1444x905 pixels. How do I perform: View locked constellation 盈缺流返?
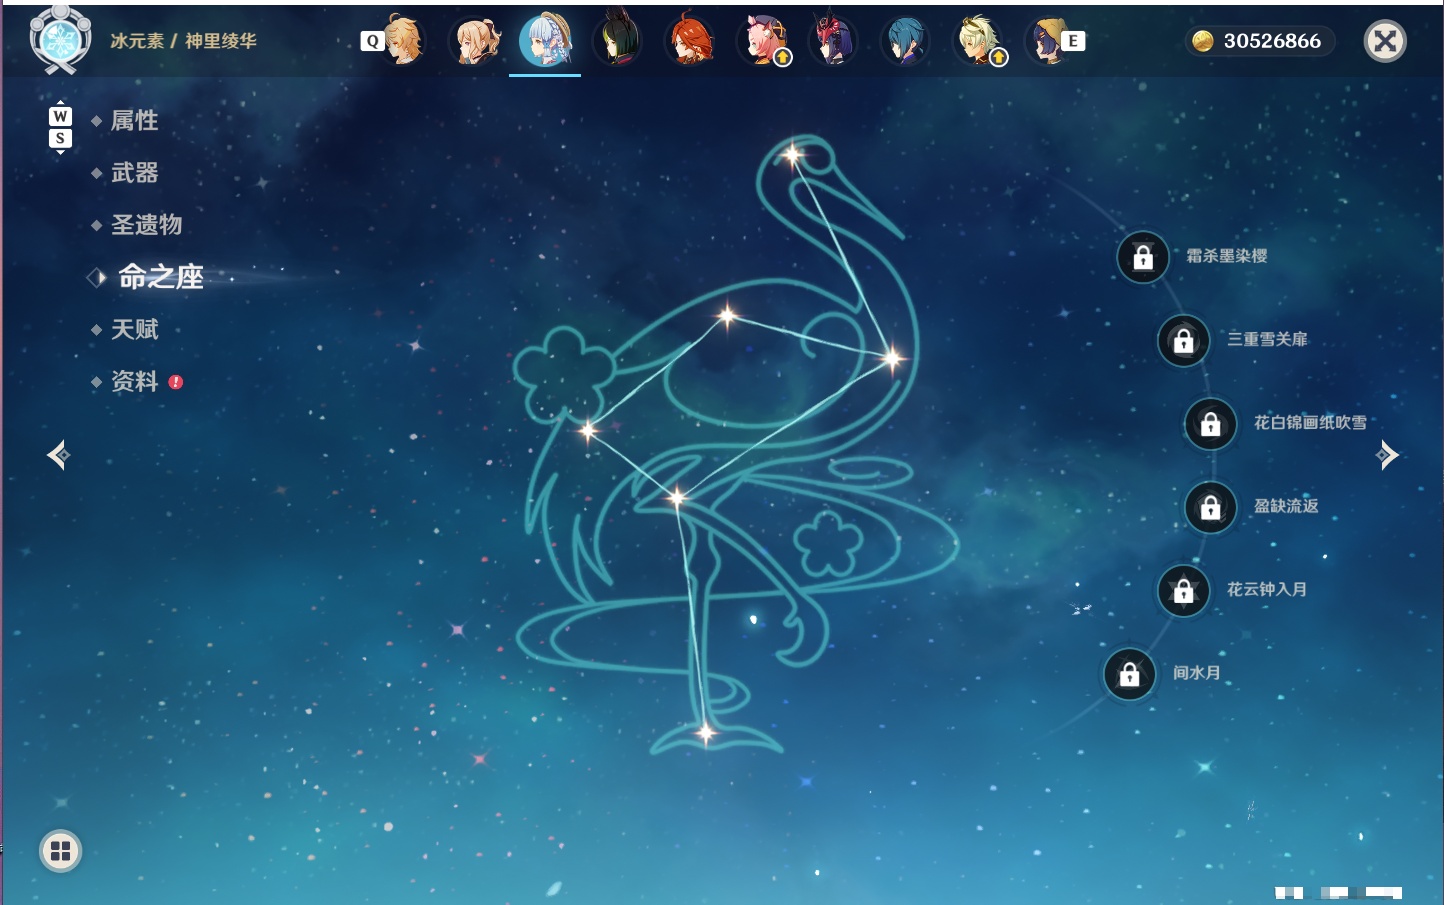point(1211,507)
